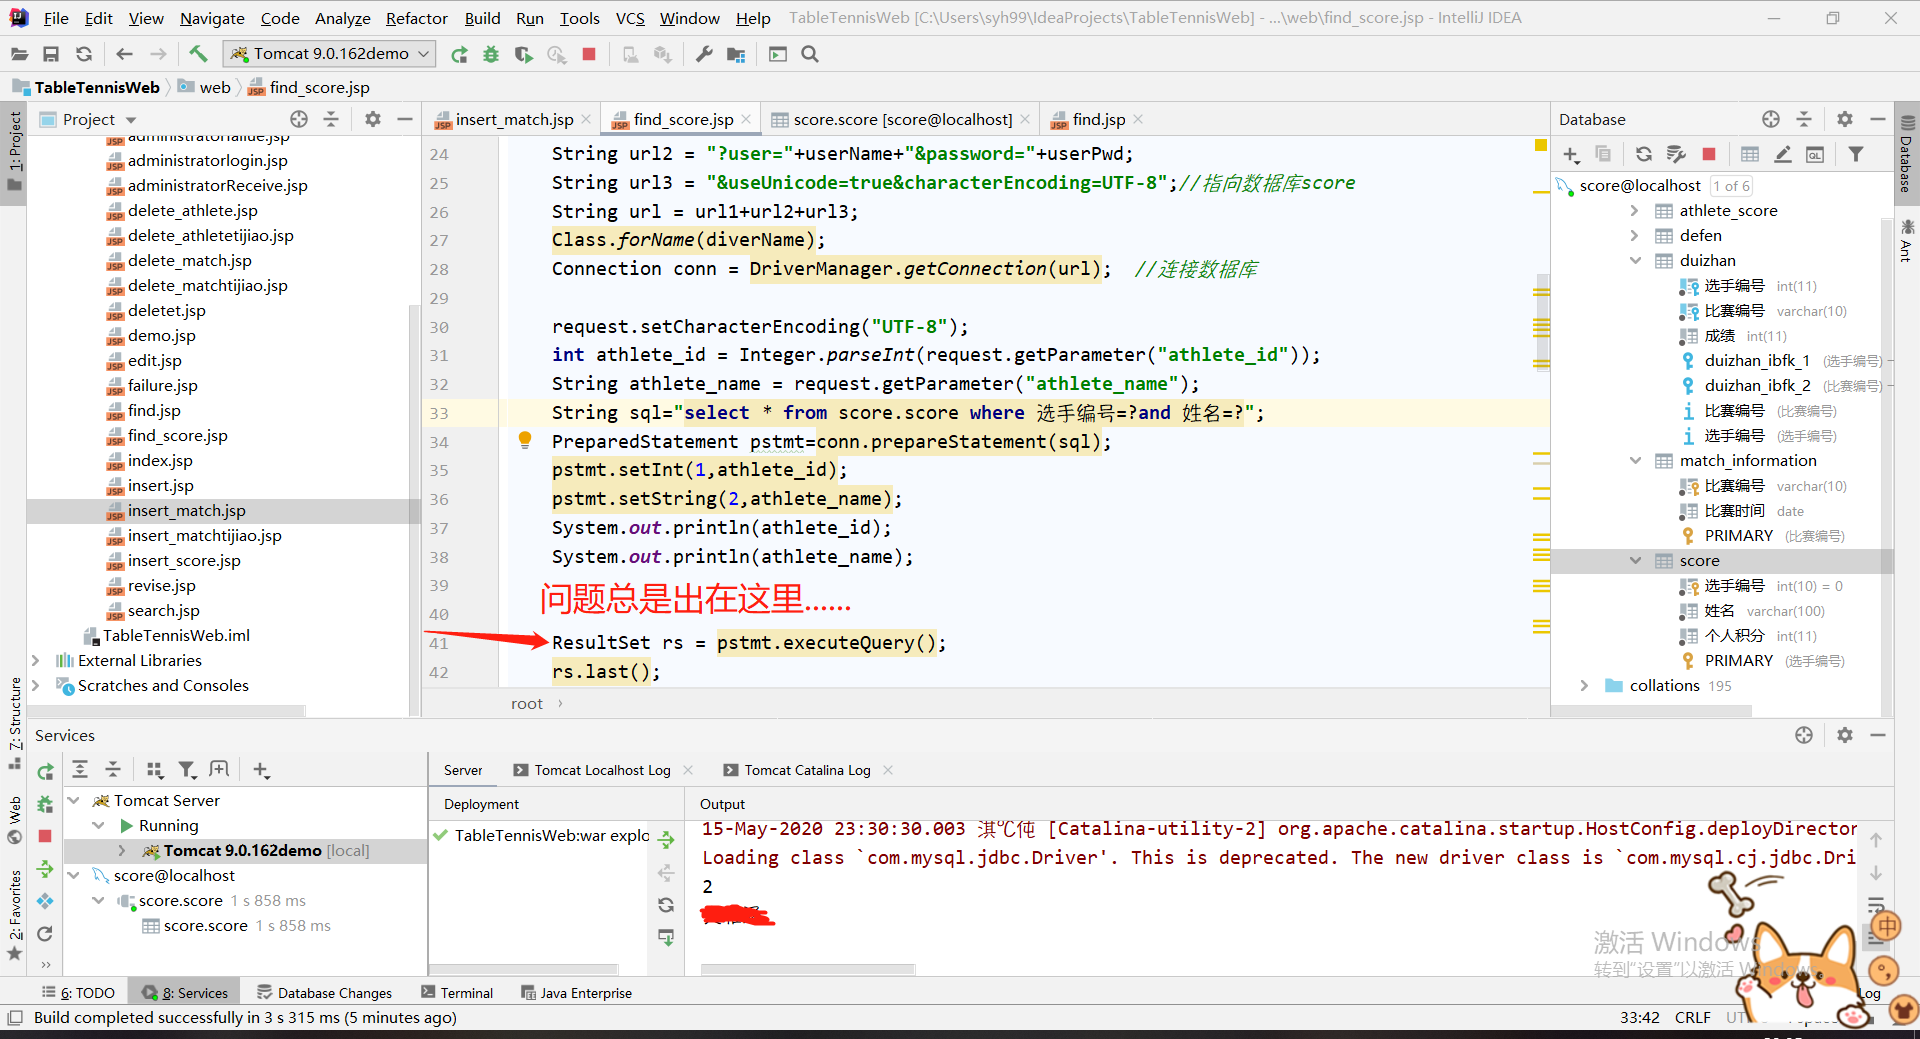
Task: Open the Refactor menu
Action: [416, 18]
